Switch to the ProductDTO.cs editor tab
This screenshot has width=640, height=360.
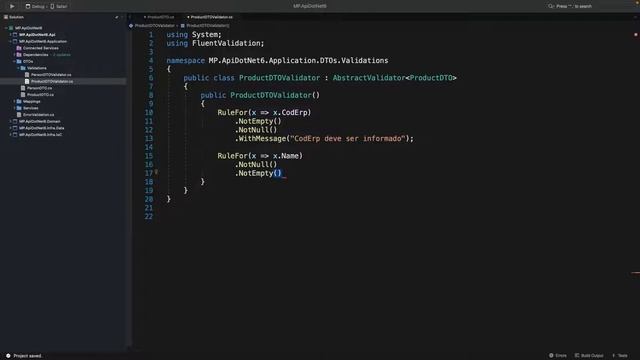pyautogui.click(x=160, y=17)
